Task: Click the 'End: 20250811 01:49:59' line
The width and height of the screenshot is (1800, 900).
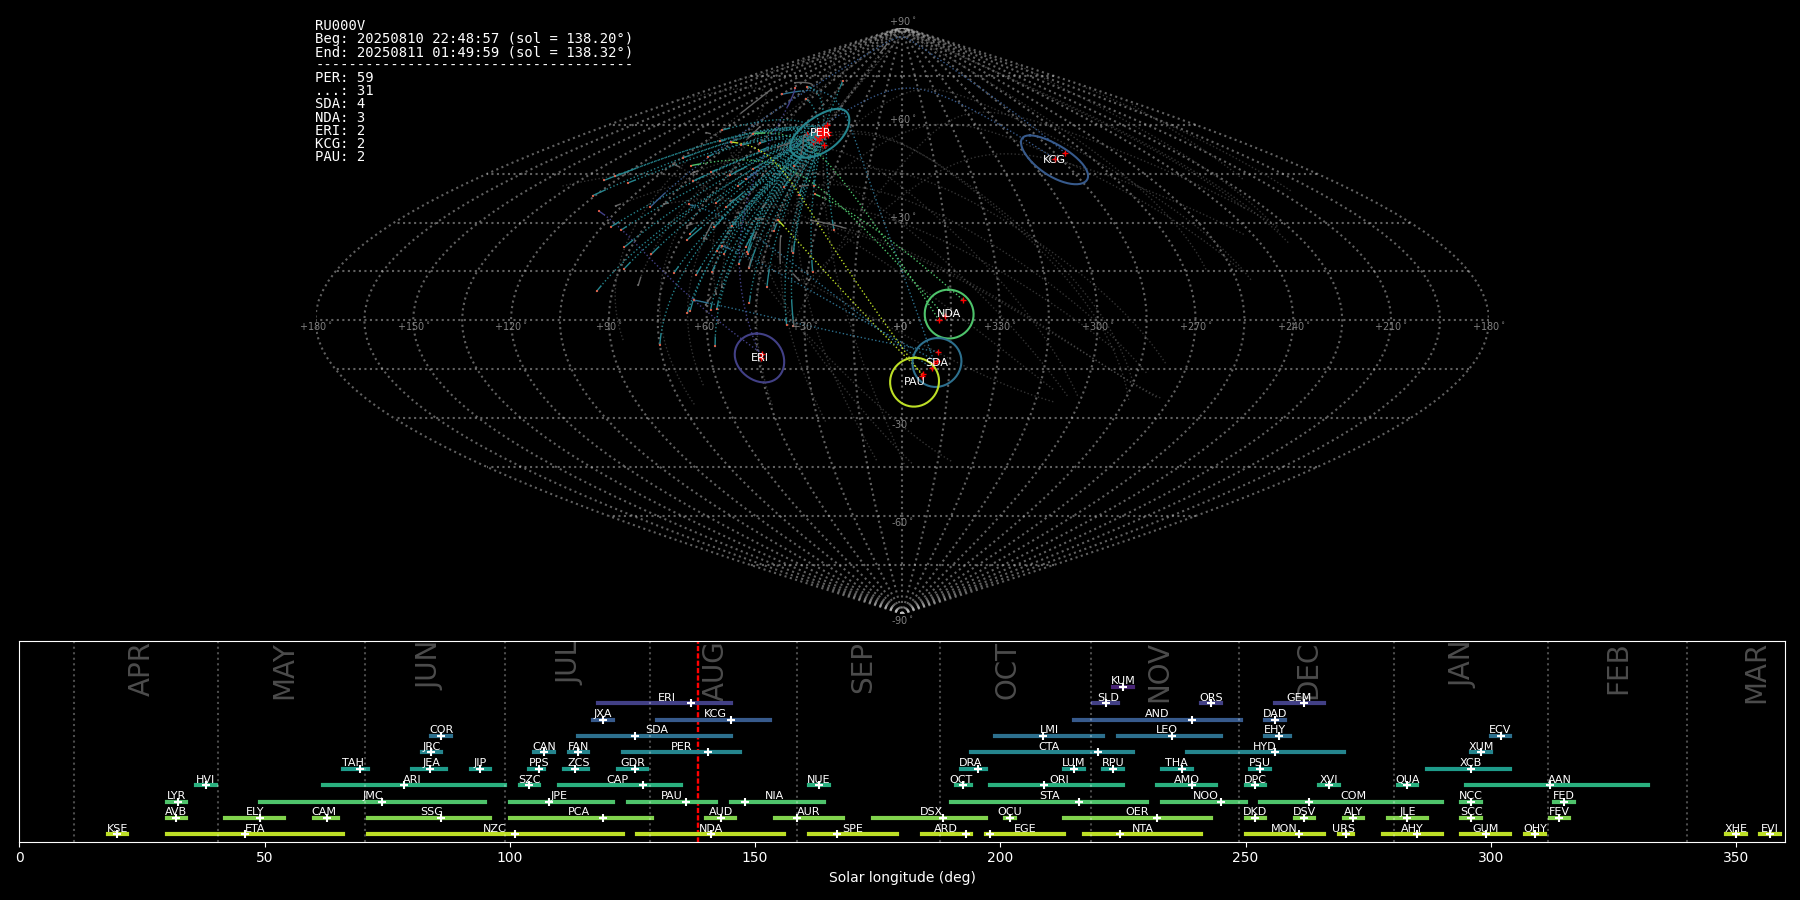Action: click(473, 52)
